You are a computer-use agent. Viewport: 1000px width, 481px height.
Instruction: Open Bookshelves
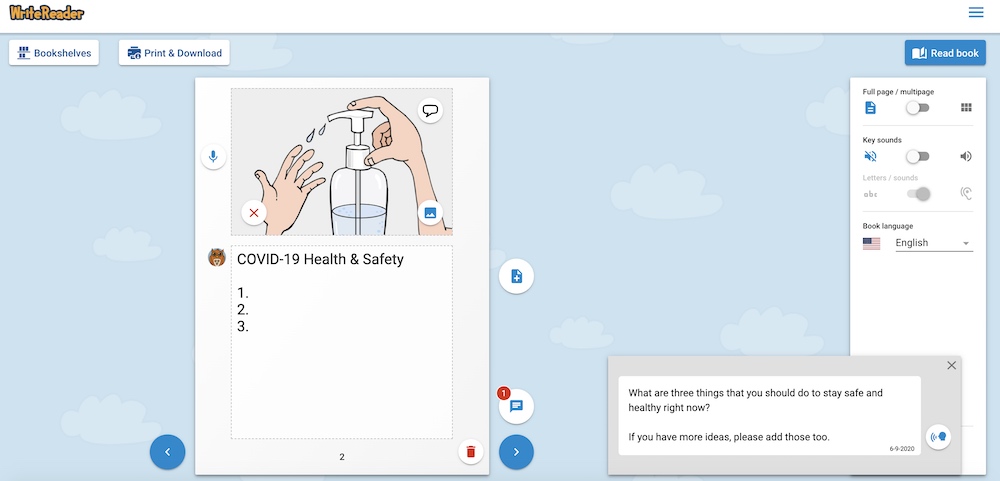pyautogui.click(x=54, y=53)
